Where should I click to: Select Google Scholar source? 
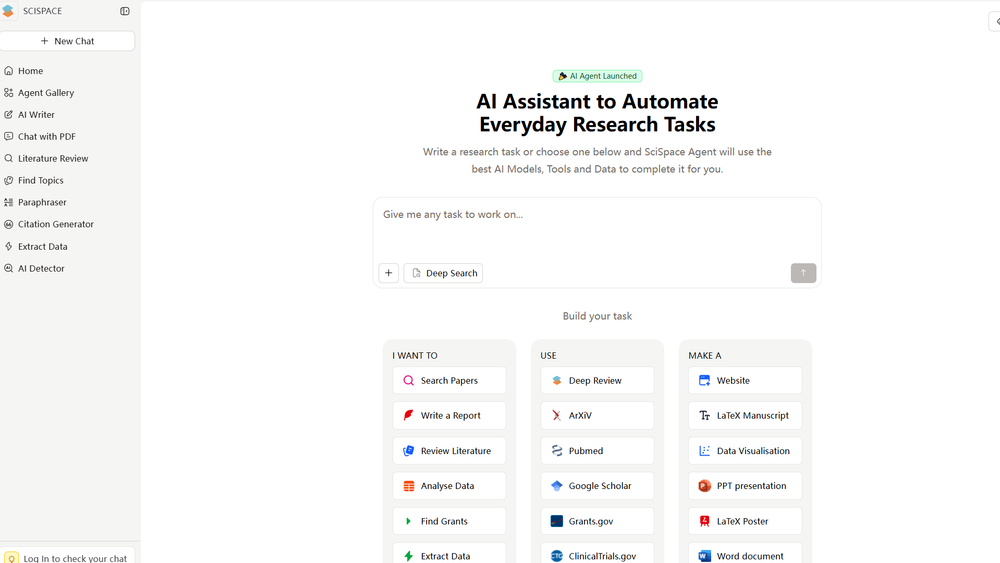pos(597,486)
